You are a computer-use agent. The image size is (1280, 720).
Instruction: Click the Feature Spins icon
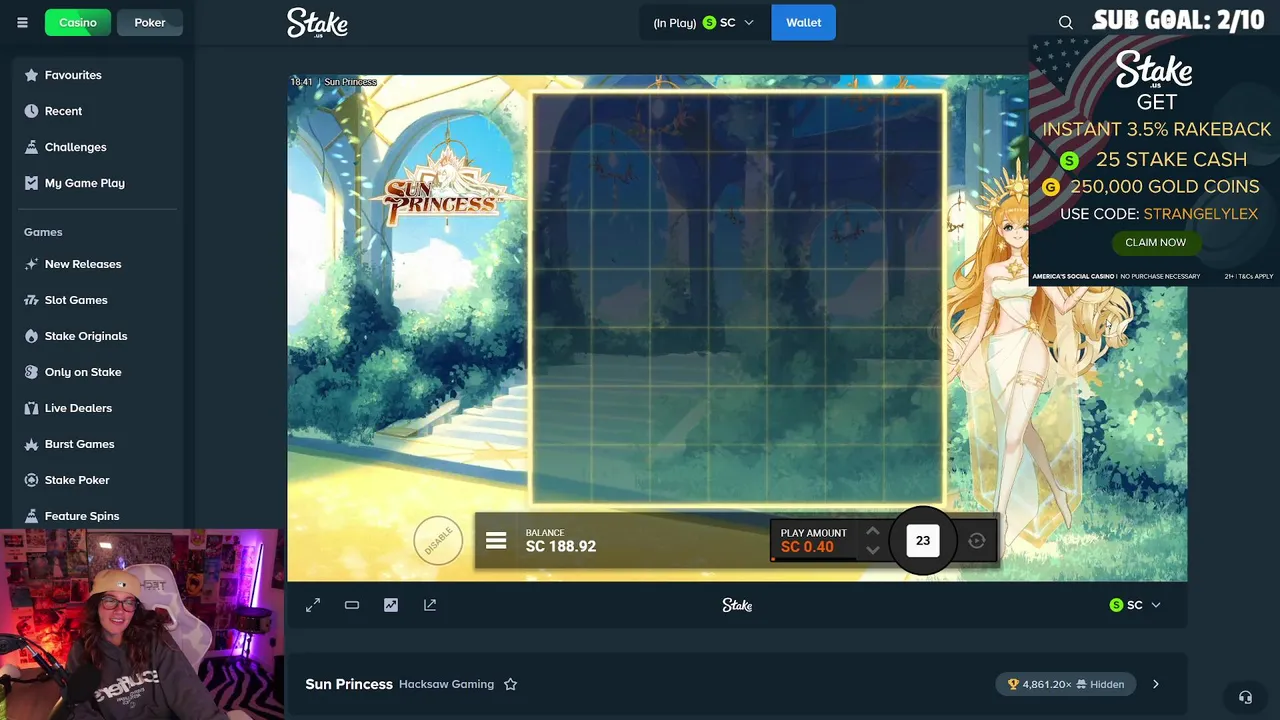pyautogui.click(x=31, y=516)
